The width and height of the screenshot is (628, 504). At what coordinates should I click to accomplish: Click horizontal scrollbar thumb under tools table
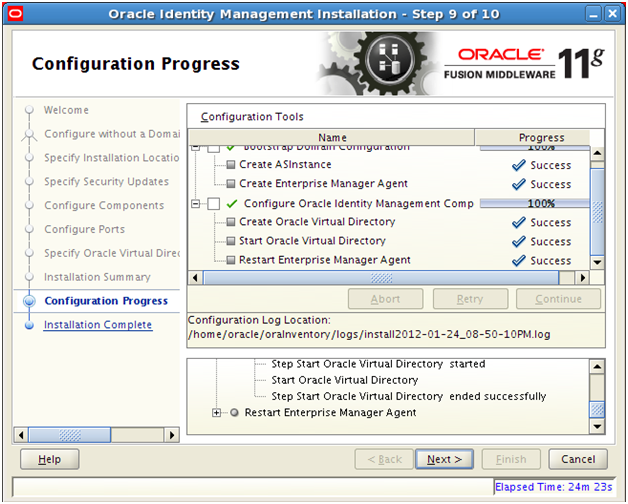(381, 277)
